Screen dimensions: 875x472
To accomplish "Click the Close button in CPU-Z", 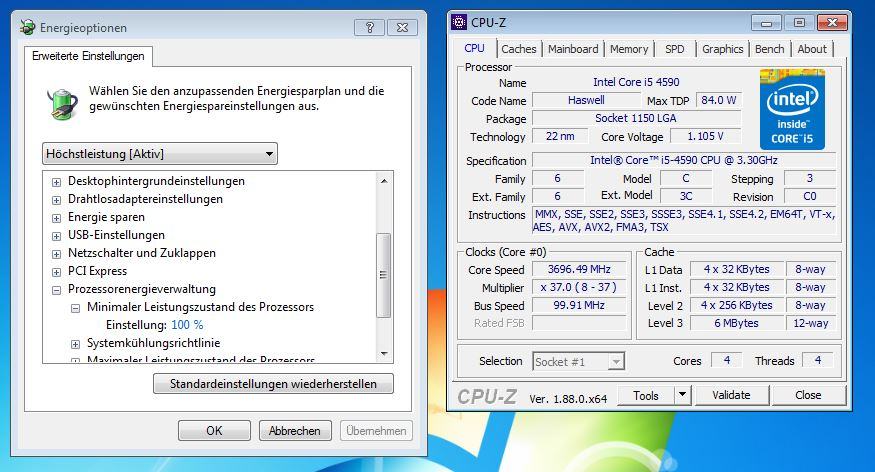I will 808,395.
